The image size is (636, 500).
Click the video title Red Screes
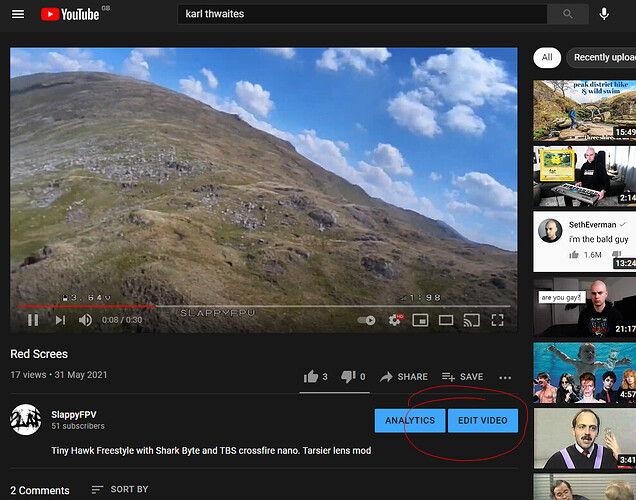coord(39,354)
